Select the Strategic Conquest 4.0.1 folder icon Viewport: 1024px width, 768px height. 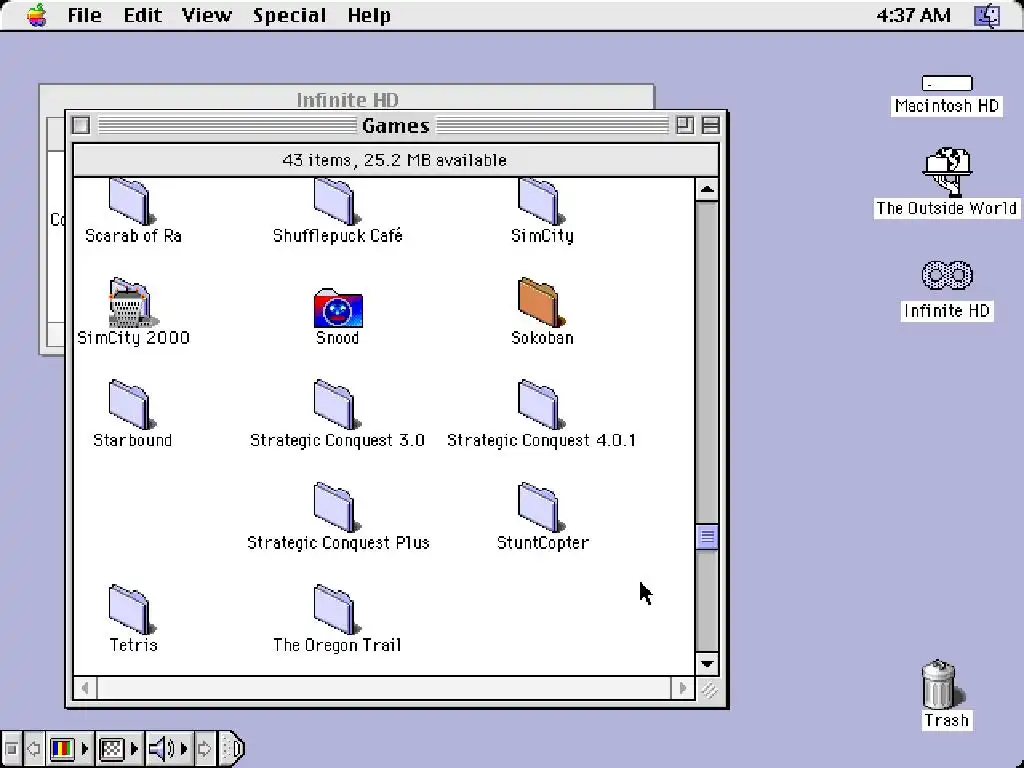[x=541, y=404]
